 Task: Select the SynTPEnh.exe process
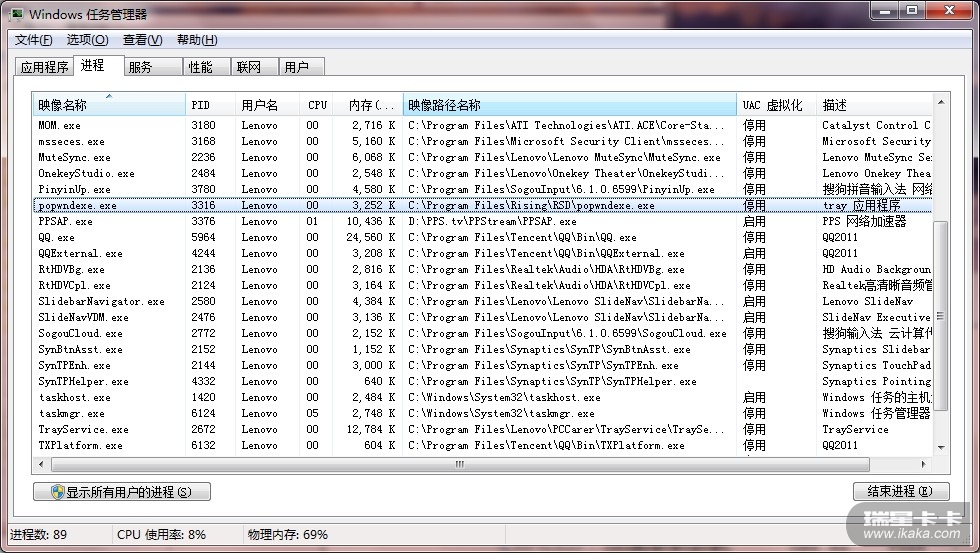coord(482,366)
